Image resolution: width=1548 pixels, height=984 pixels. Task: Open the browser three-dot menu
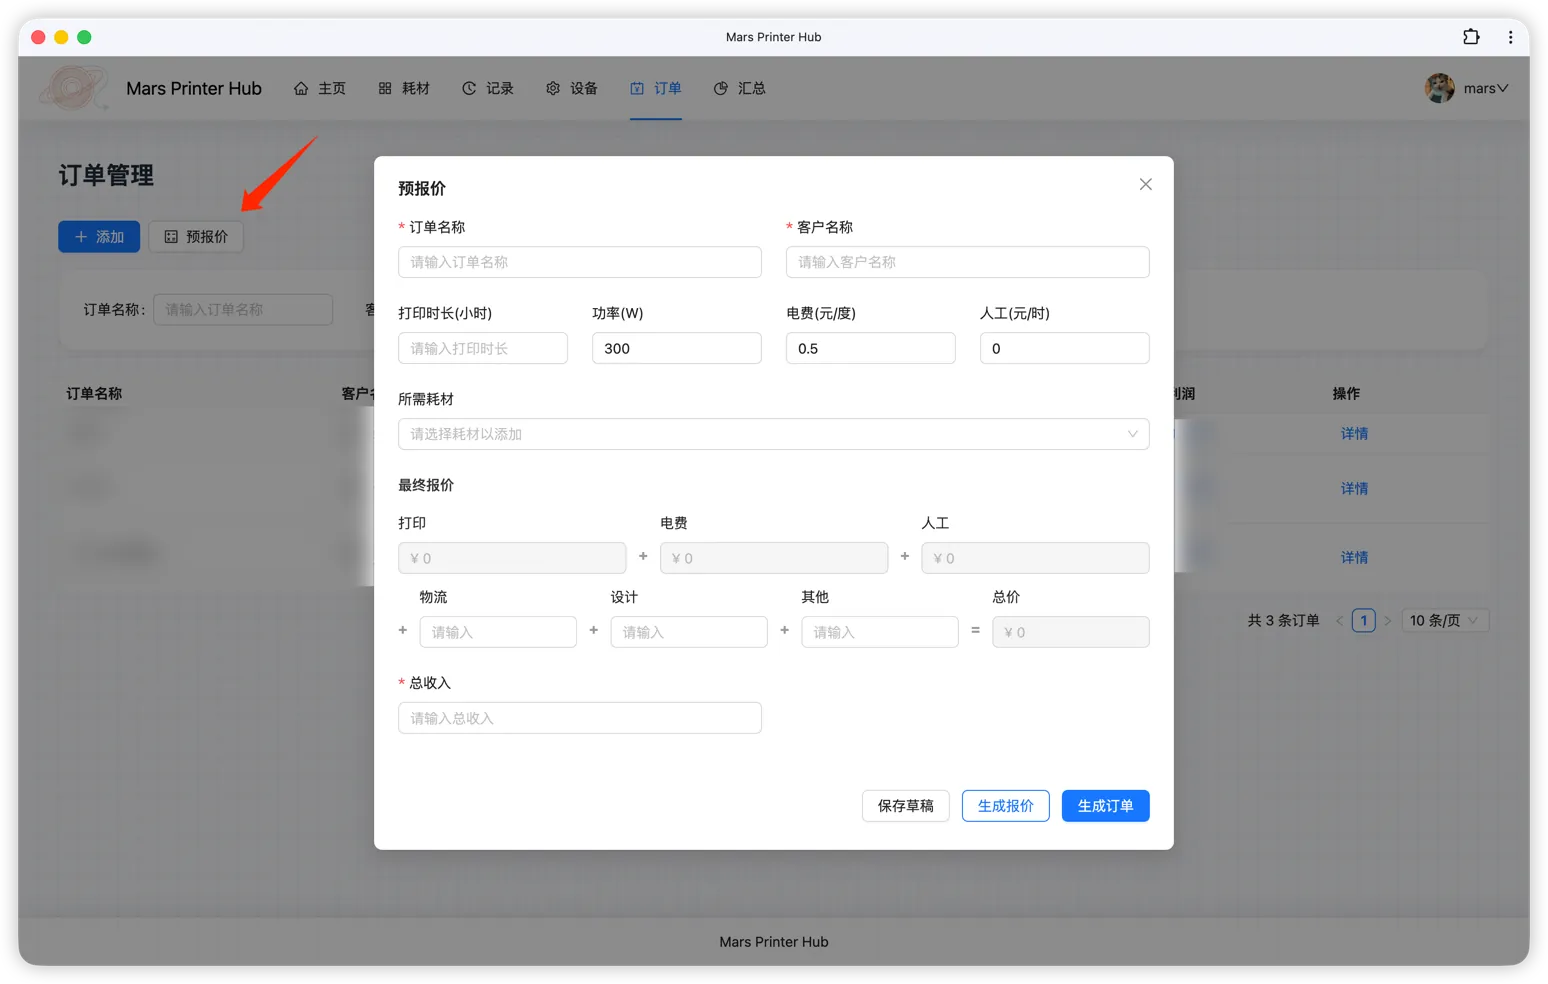click(1511, 36)
